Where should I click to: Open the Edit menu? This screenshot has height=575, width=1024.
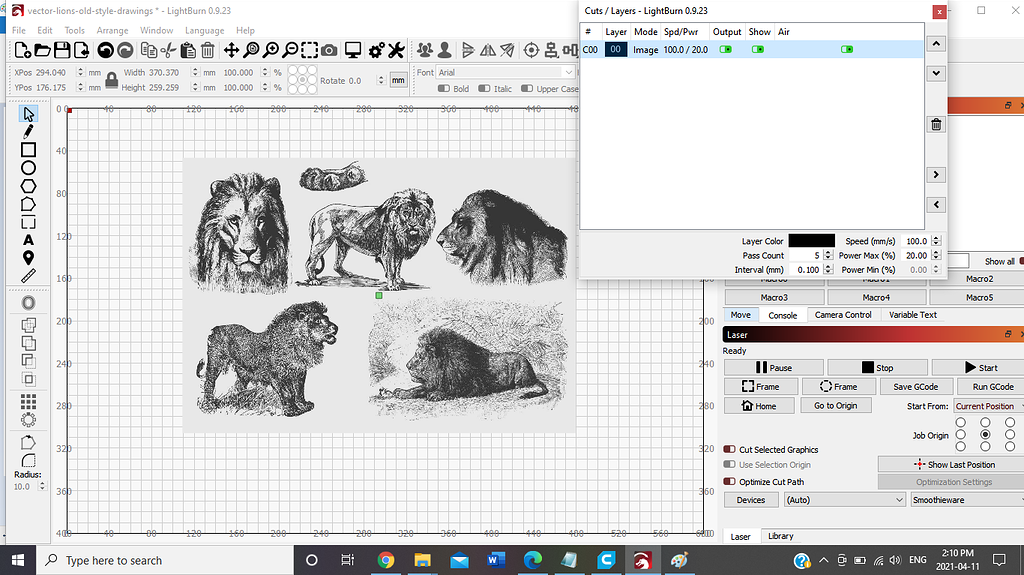44,30
